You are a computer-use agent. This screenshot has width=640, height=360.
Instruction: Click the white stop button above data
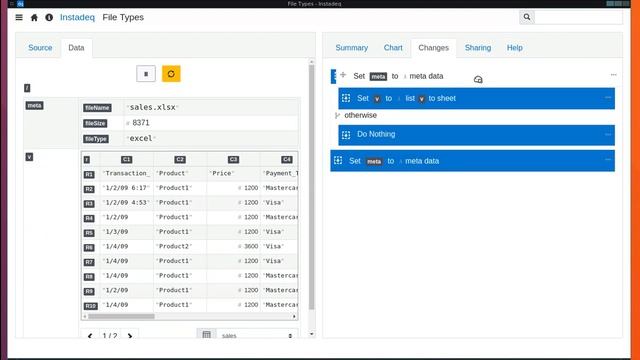(x=146, y=74)
